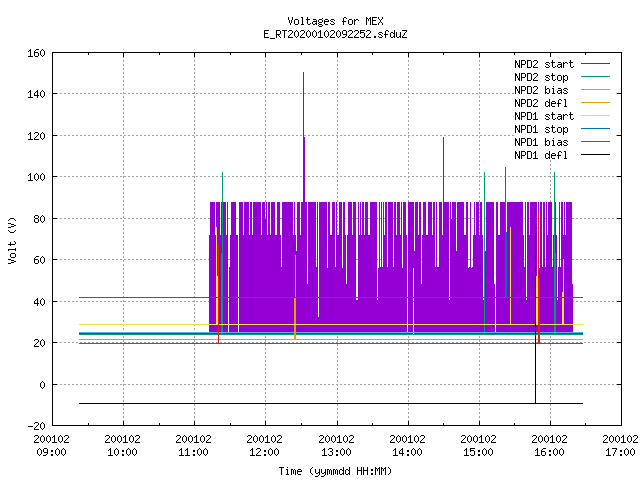
Task: Click the 15:00 time axis label
Action: [478, 452]
